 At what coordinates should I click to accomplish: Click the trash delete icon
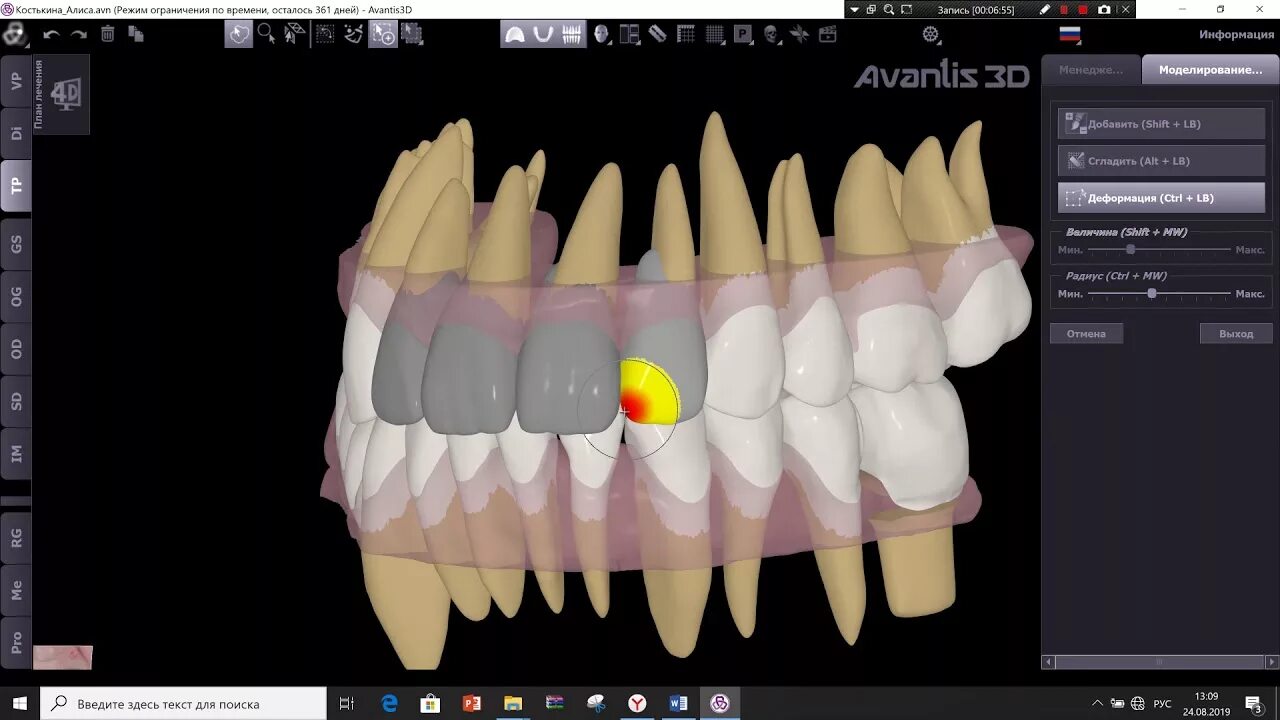coord(107,34)
